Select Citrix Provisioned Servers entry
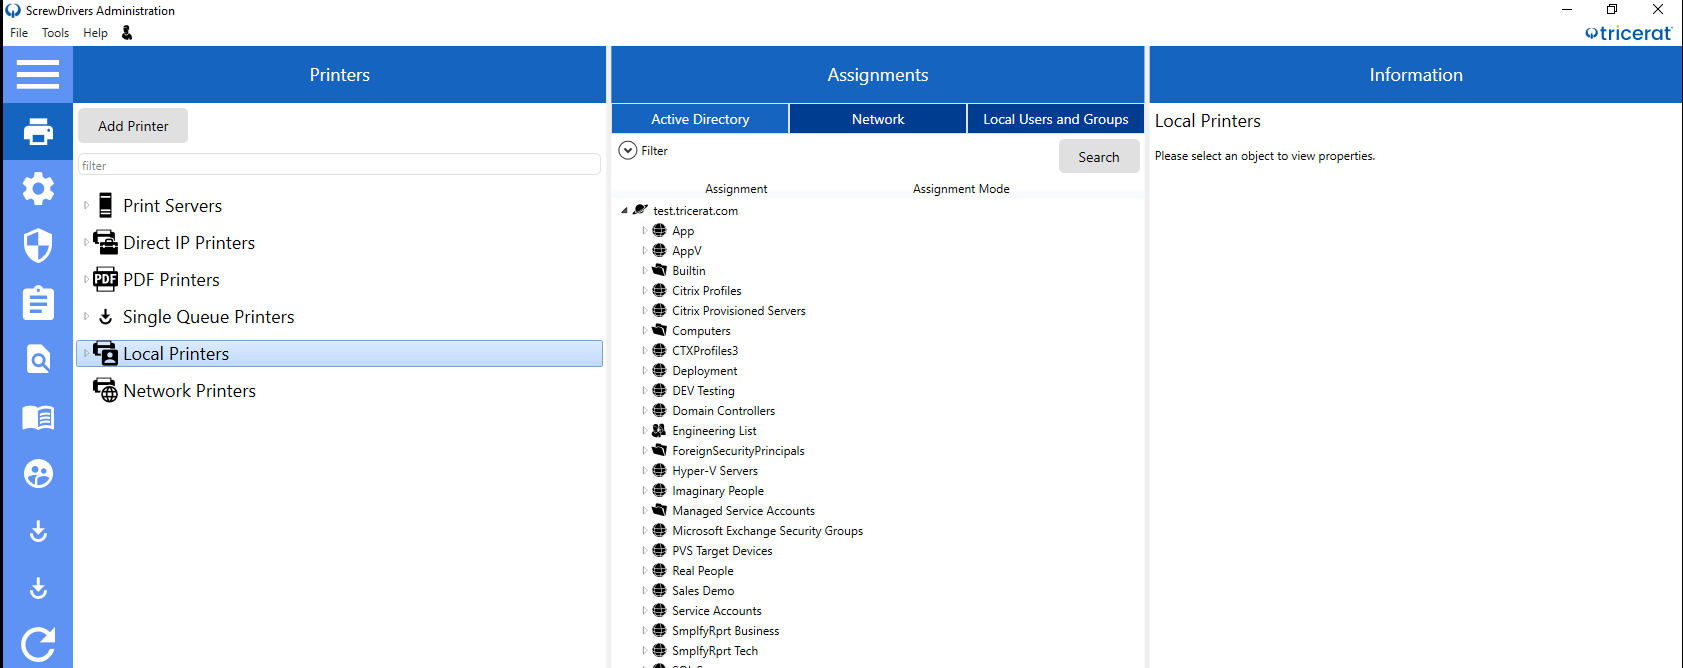Screen dimensions: 1683x668 pyautogui.click(x=739, y=310)
